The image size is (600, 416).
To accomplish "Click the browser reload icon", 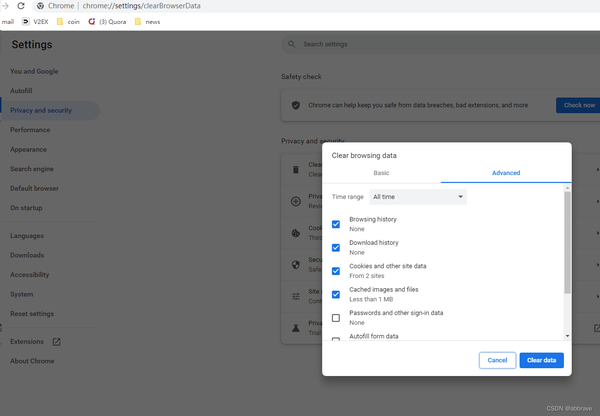I will click(x=23, y=6).
